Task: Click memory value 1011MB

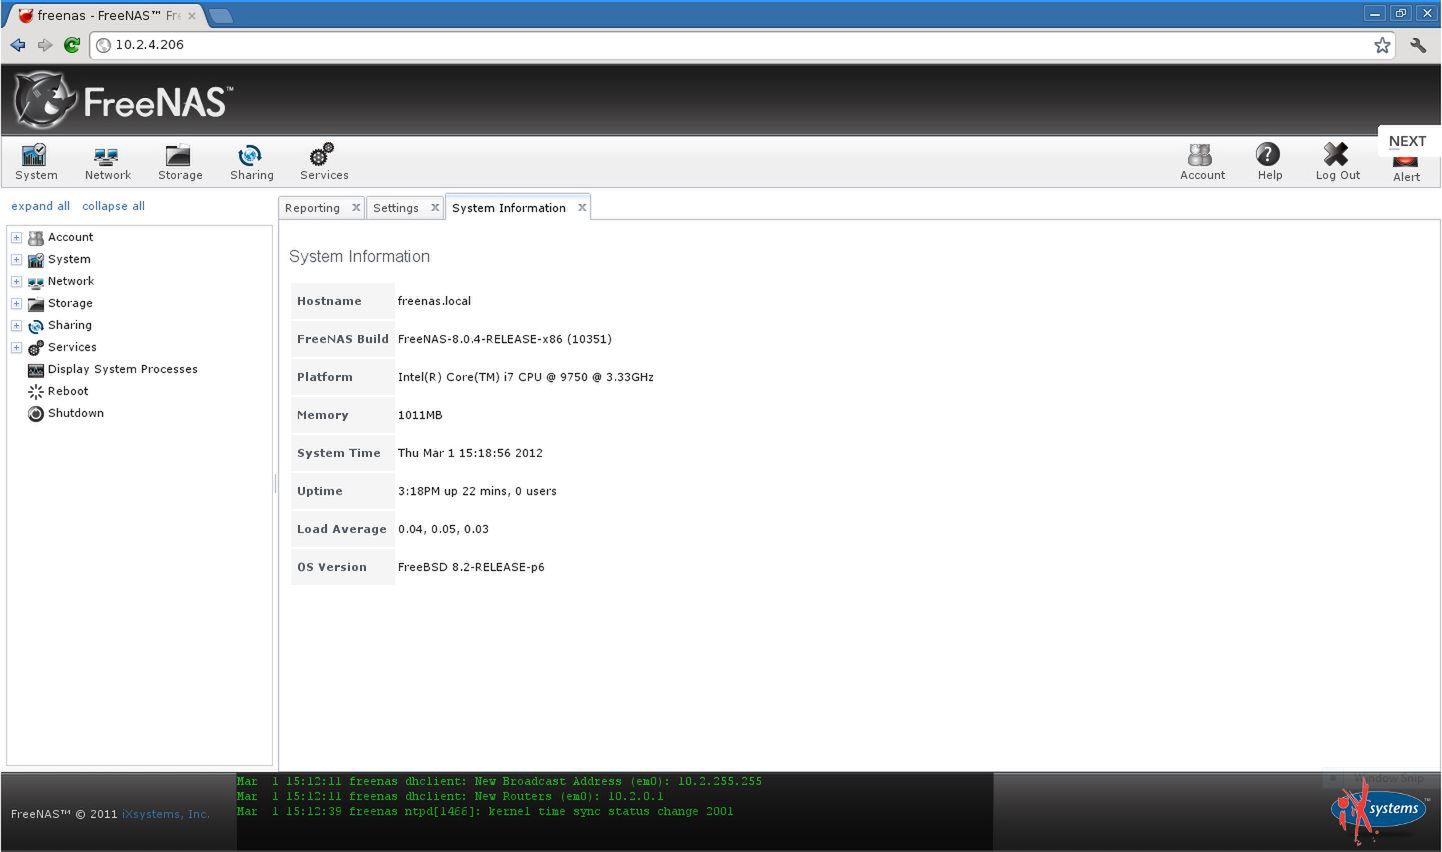Action: pyautogui.click(x=420, y=415)
